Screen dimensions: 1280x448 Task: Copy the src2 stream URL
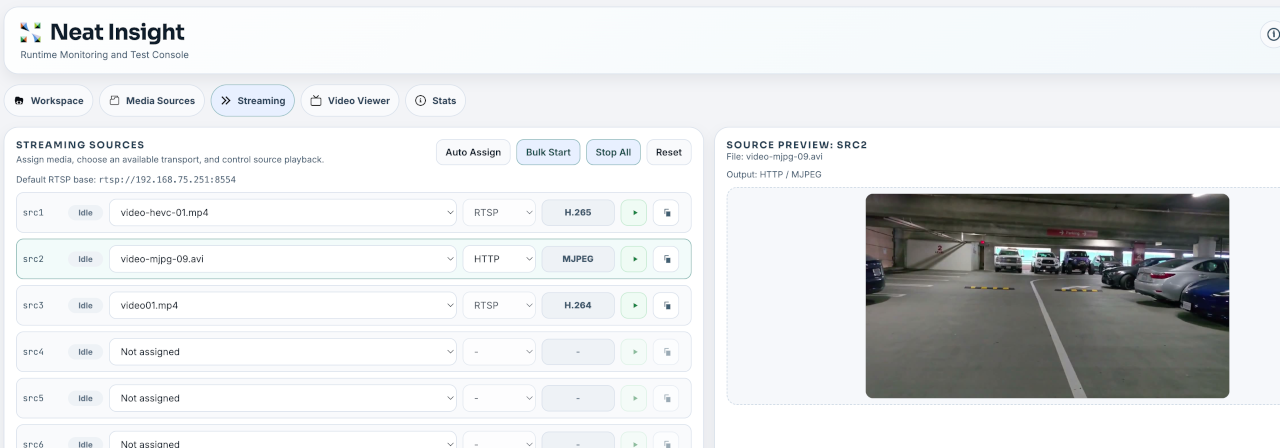[x=666, y=259]
